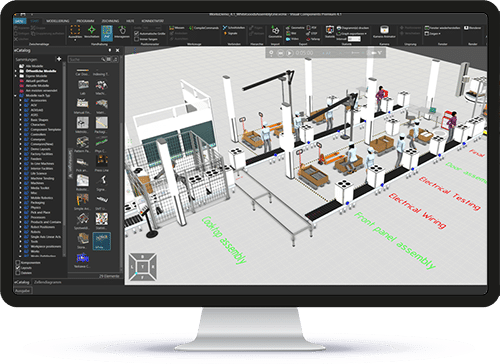Open the Zeigen dropdown
Screen dimensions: 500x364
(440, 34)
